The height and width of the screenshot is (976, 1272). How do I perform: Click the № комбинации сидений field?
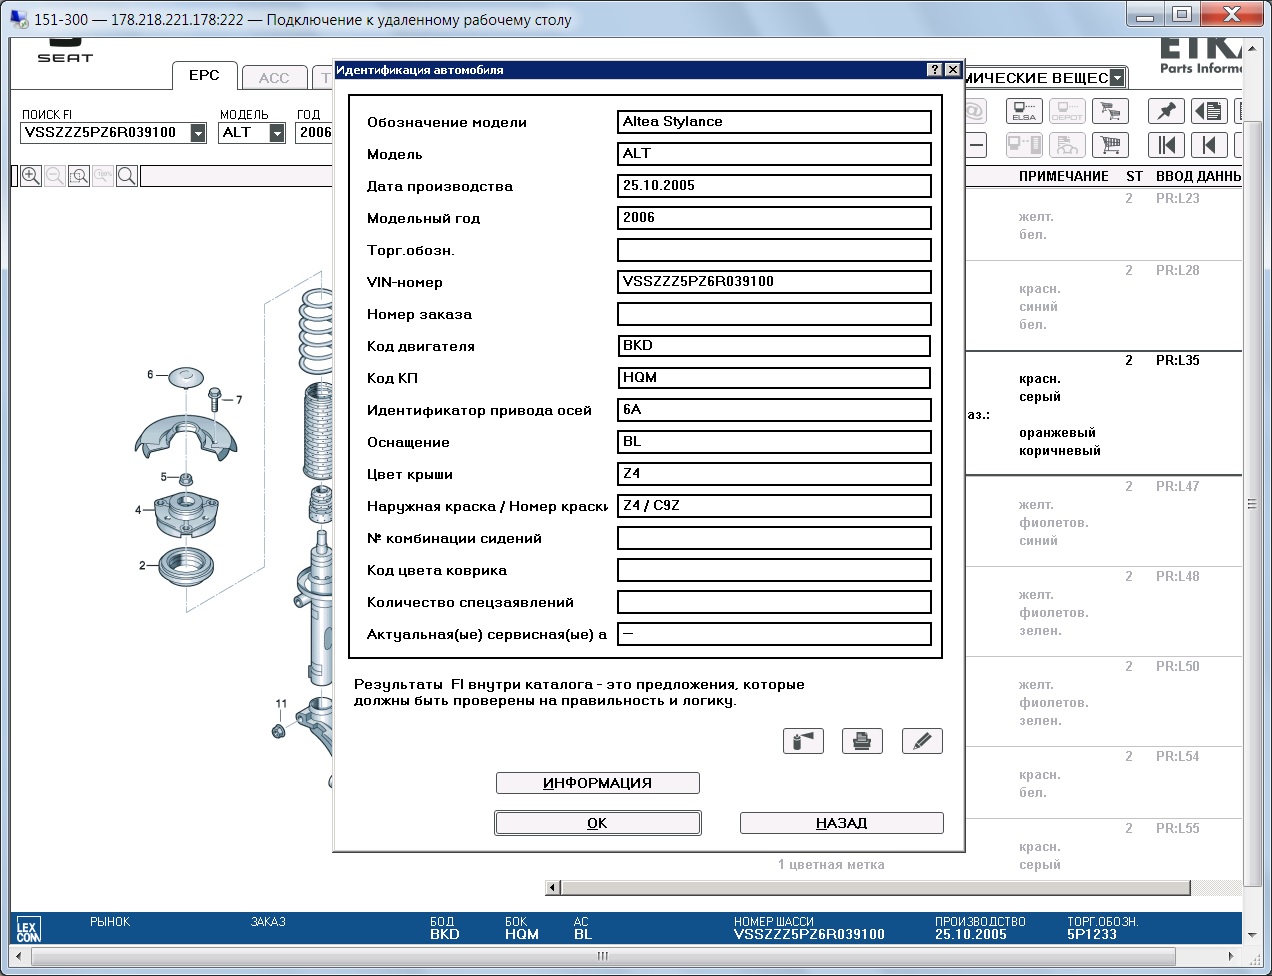click(774, 538)
